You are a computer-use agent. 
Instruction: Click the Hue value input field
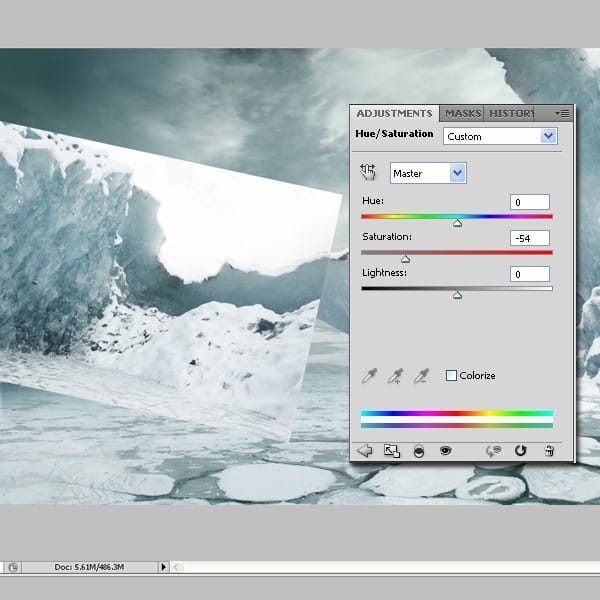click(x=529, y=202)
